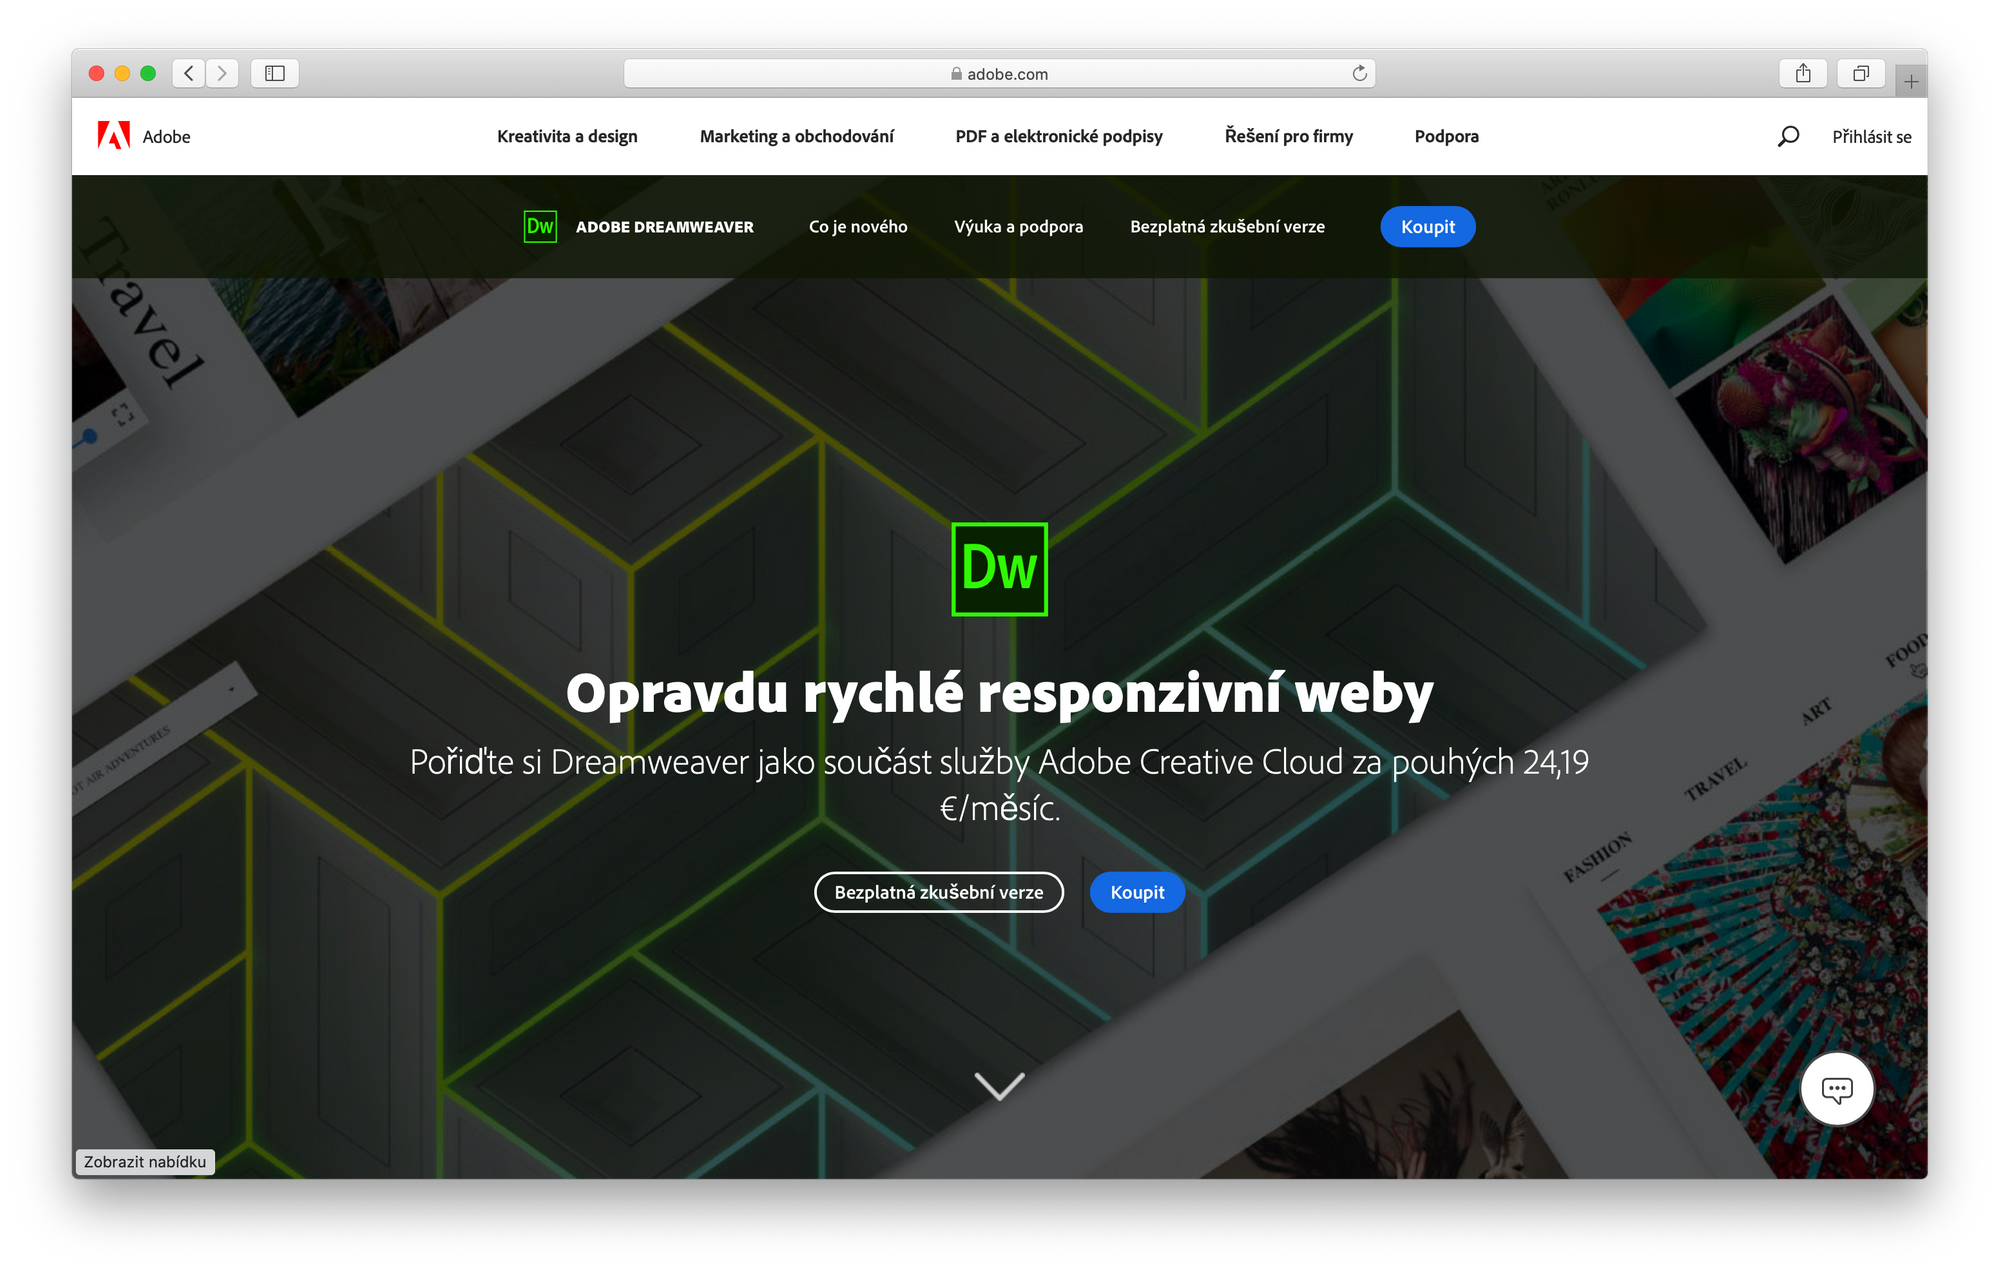
Task: Open the search magnifier icon
Action: [x=1788, y=136]
